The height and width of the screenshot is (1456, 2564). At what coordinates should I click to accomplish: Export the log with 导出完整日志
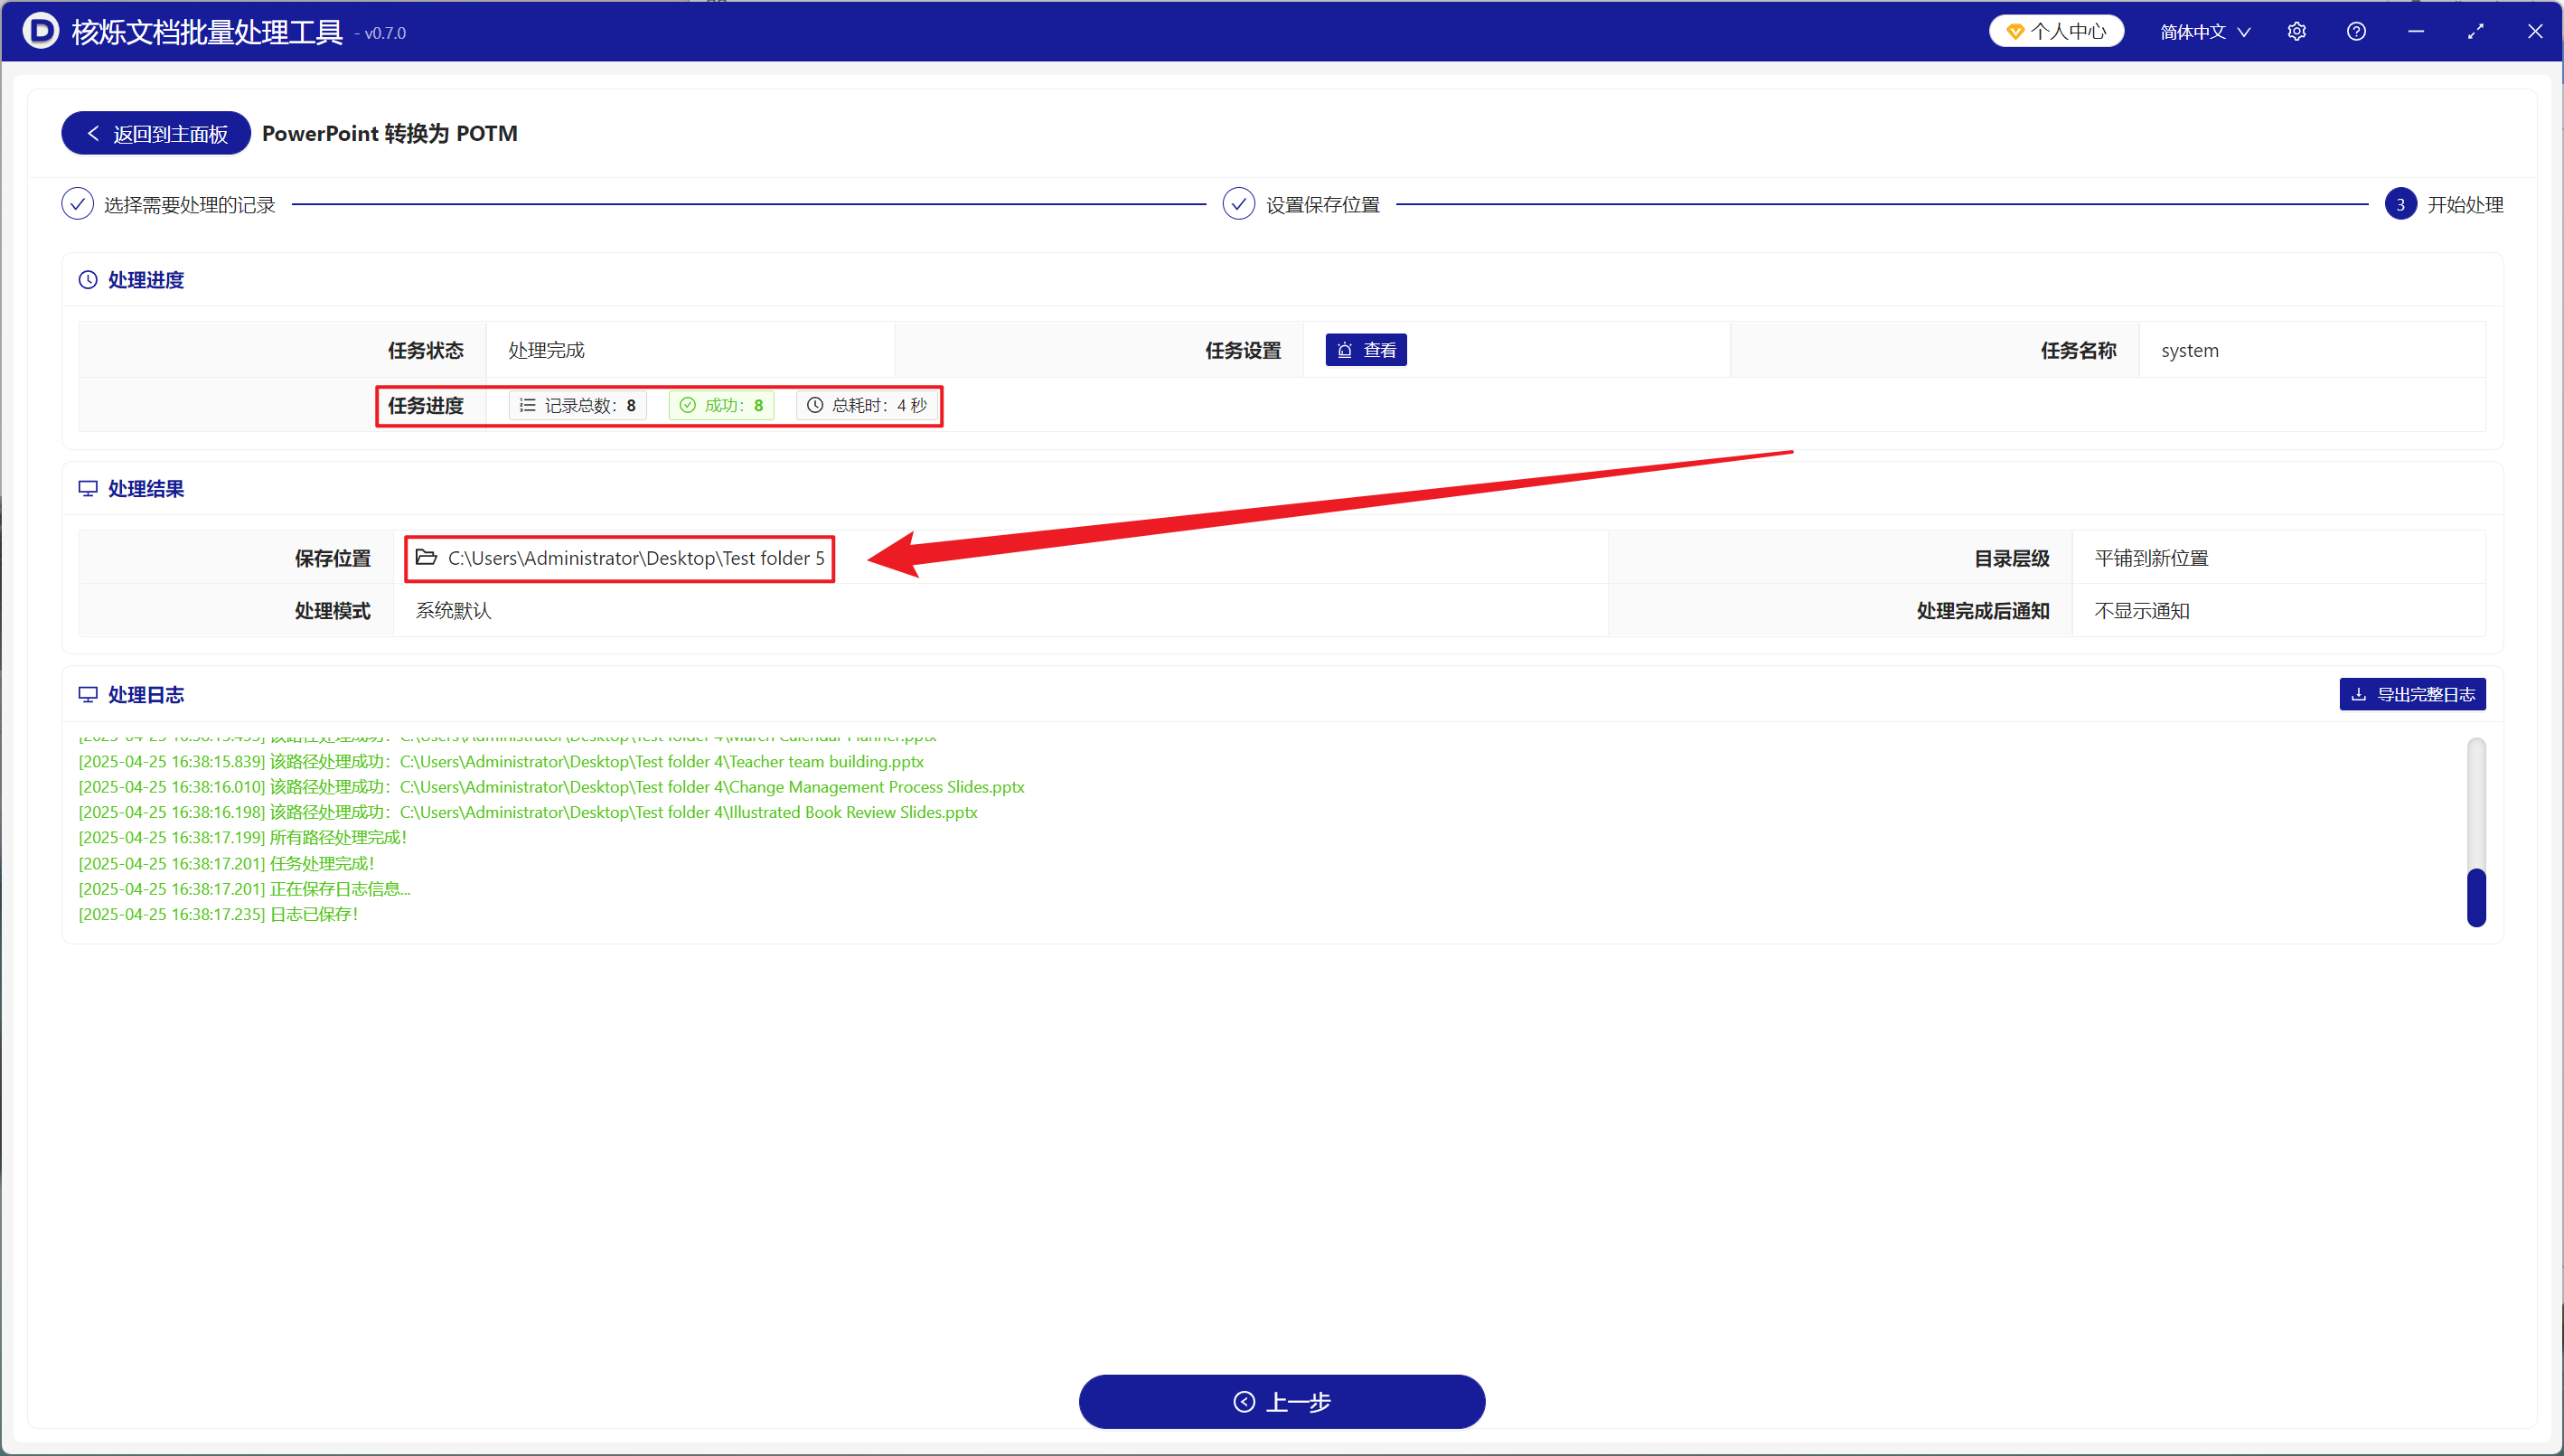point(2412,694)
